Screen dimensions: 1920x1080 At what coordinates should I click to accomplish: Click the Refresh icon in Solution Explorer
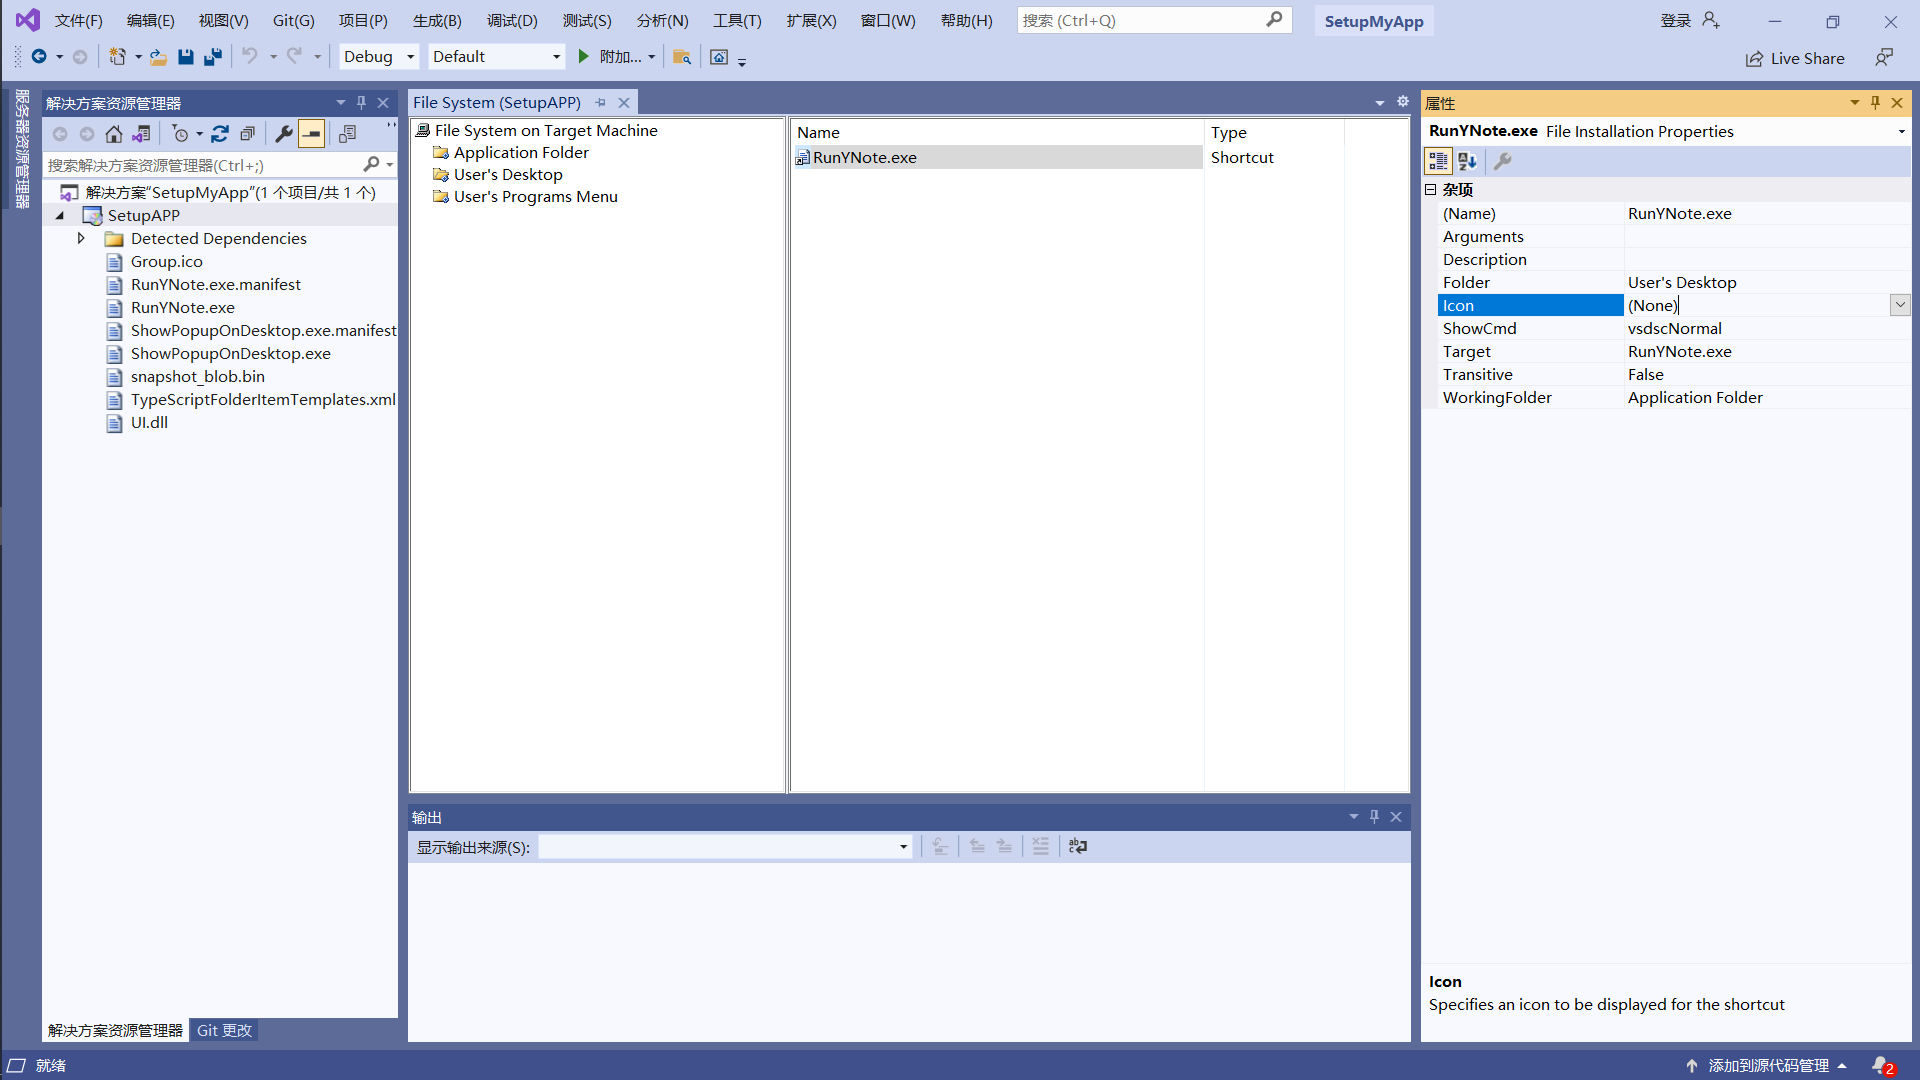click(220, 134)
